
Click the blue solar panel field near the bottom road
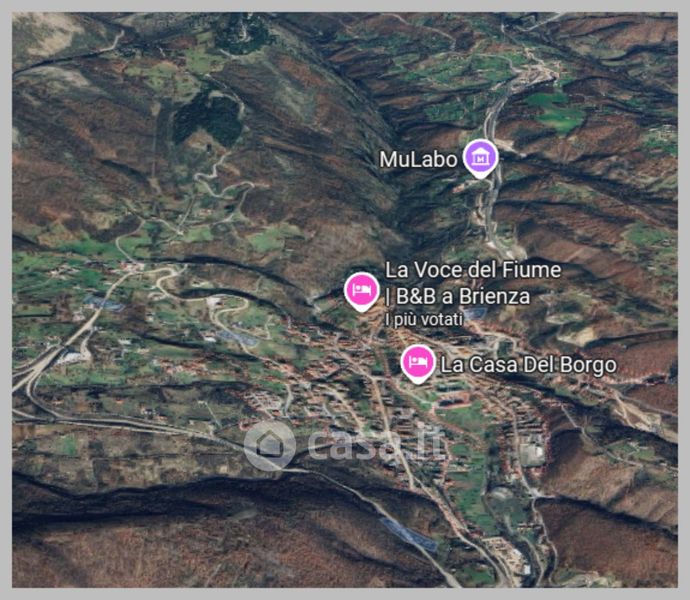point(409,534)
